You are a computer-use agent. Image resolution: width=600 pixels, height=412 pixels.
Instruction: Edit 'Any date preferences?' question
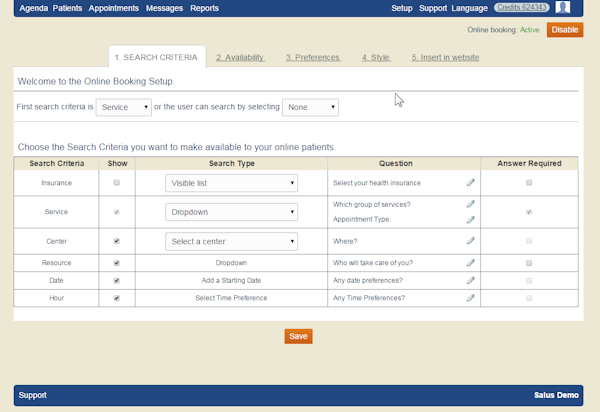470,280
